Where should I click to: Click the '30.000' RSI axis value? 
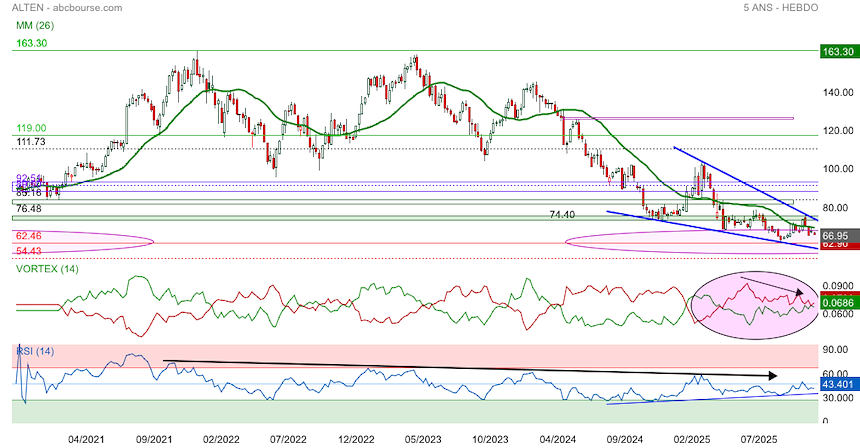tap(838, 398)
